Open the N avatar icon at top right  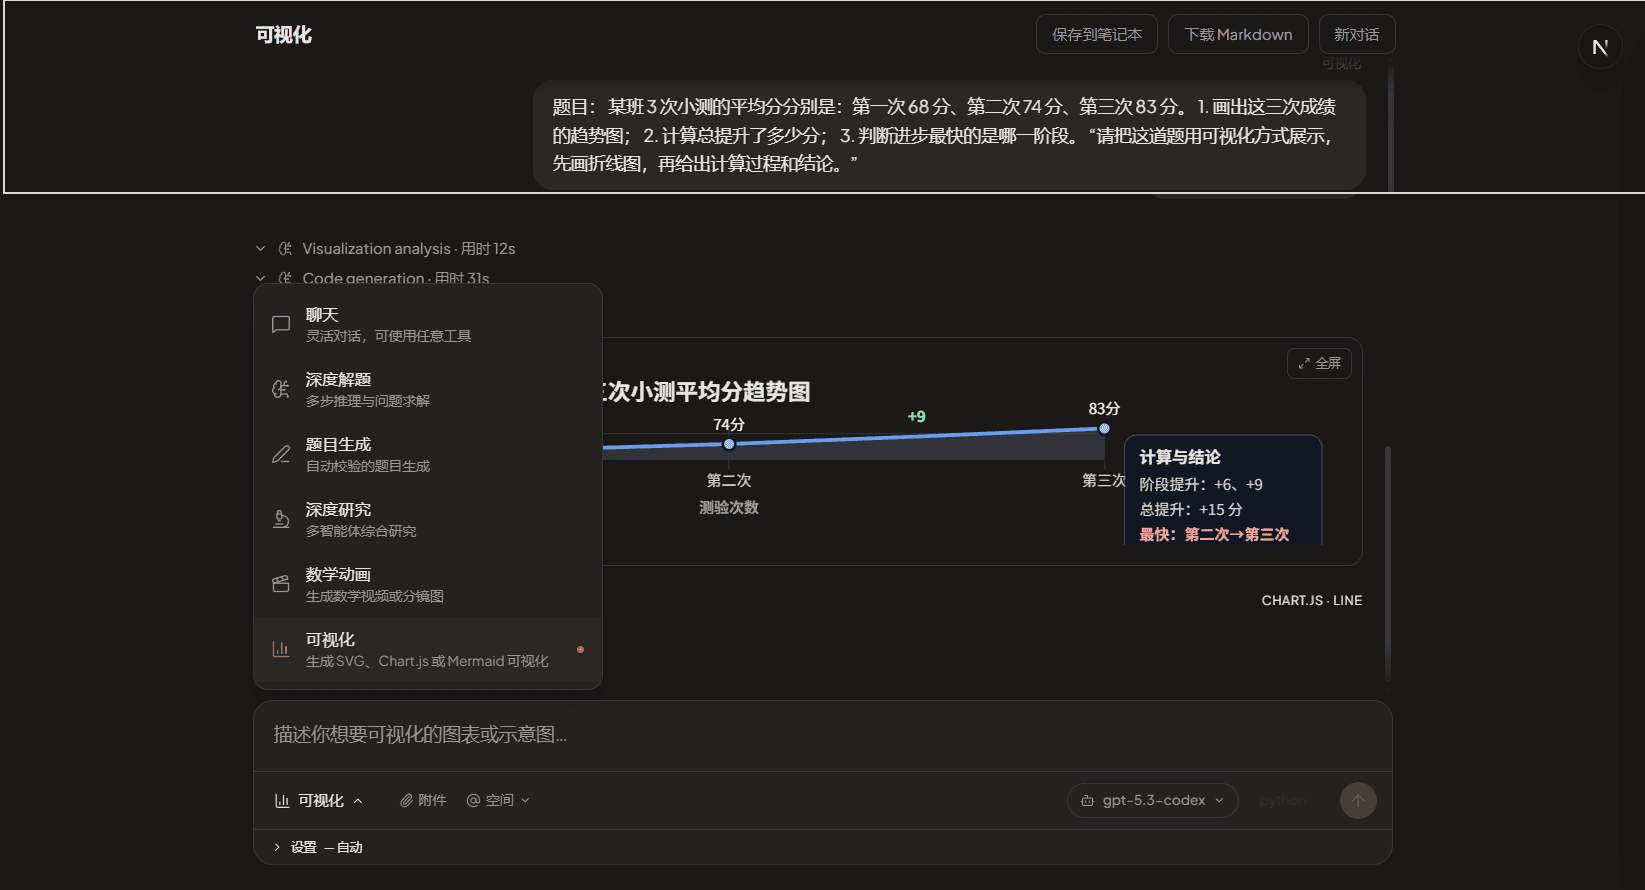(x=1600, y=47)
